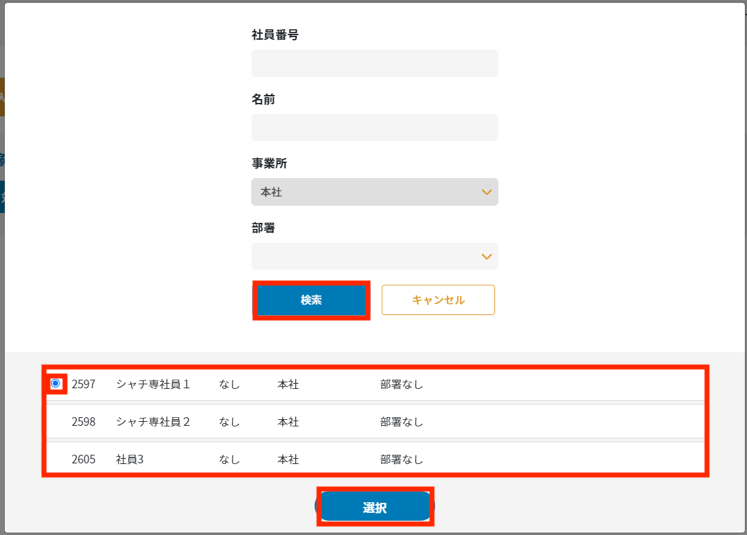Click 本社 in the 2598 row
Screen dimensions: 747x535
[288, 422]
